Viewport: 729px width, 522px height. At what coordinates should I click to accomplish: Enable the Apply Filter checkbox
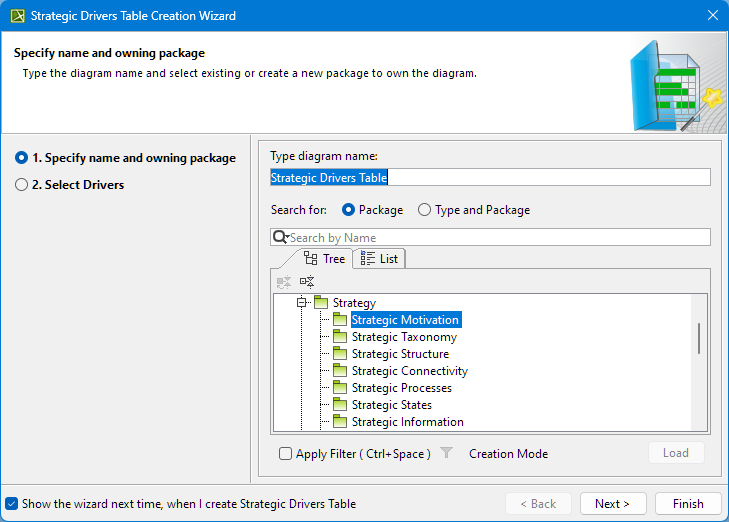(x=286, y=453)
